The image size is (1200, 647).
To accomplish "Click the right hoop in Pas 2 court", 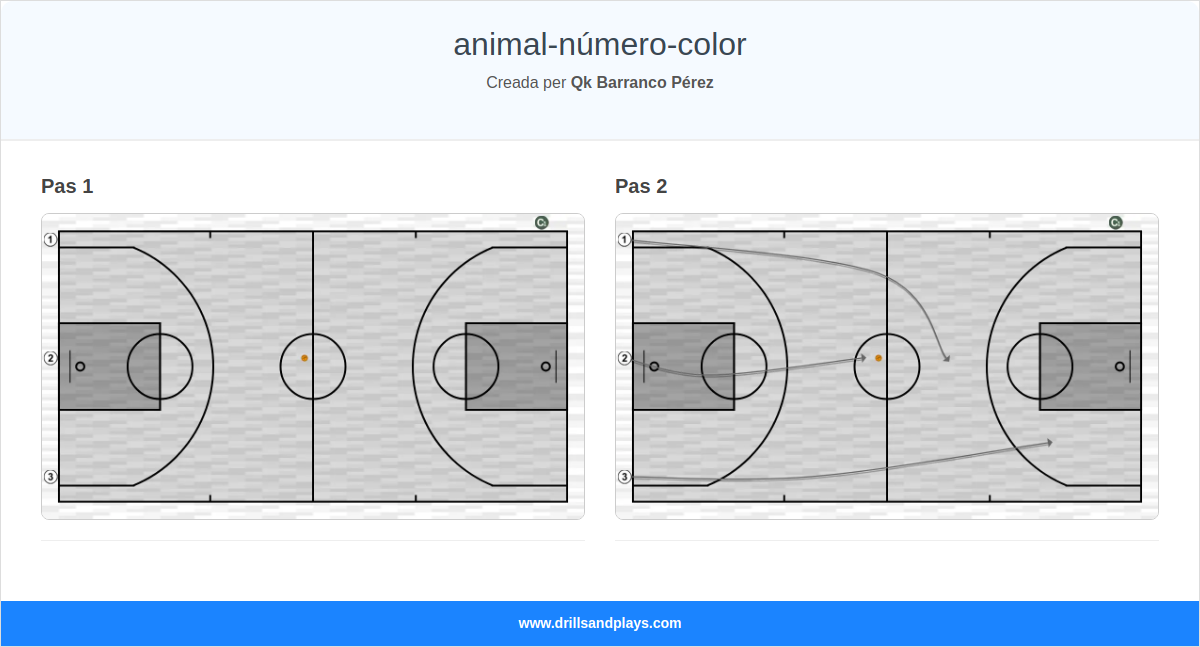I will [1119, 366].
